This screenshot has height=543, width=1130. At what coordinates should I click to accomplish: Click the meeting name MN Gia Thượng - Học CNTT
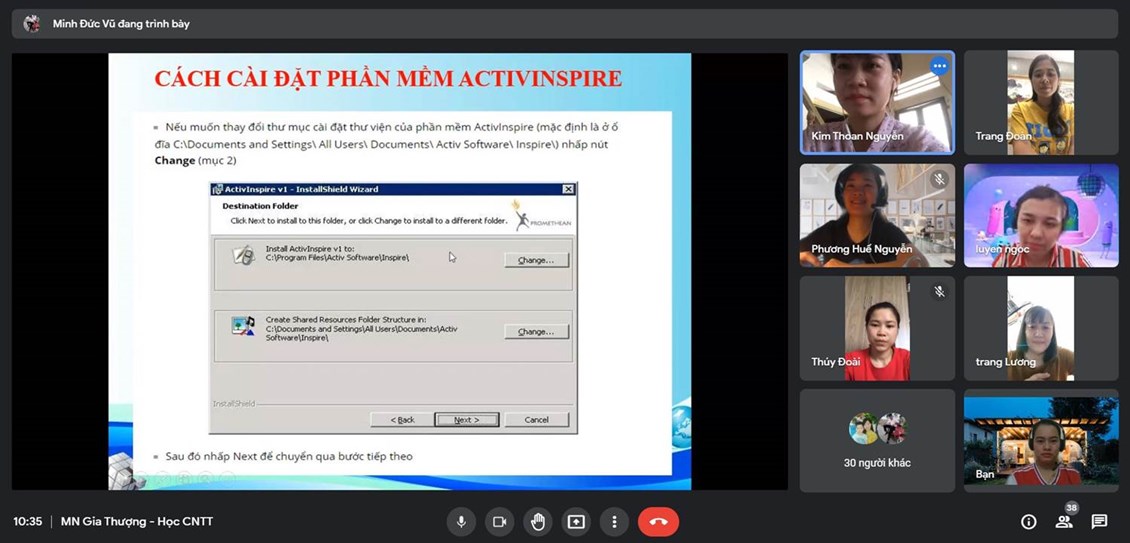[x=137, y=521]
